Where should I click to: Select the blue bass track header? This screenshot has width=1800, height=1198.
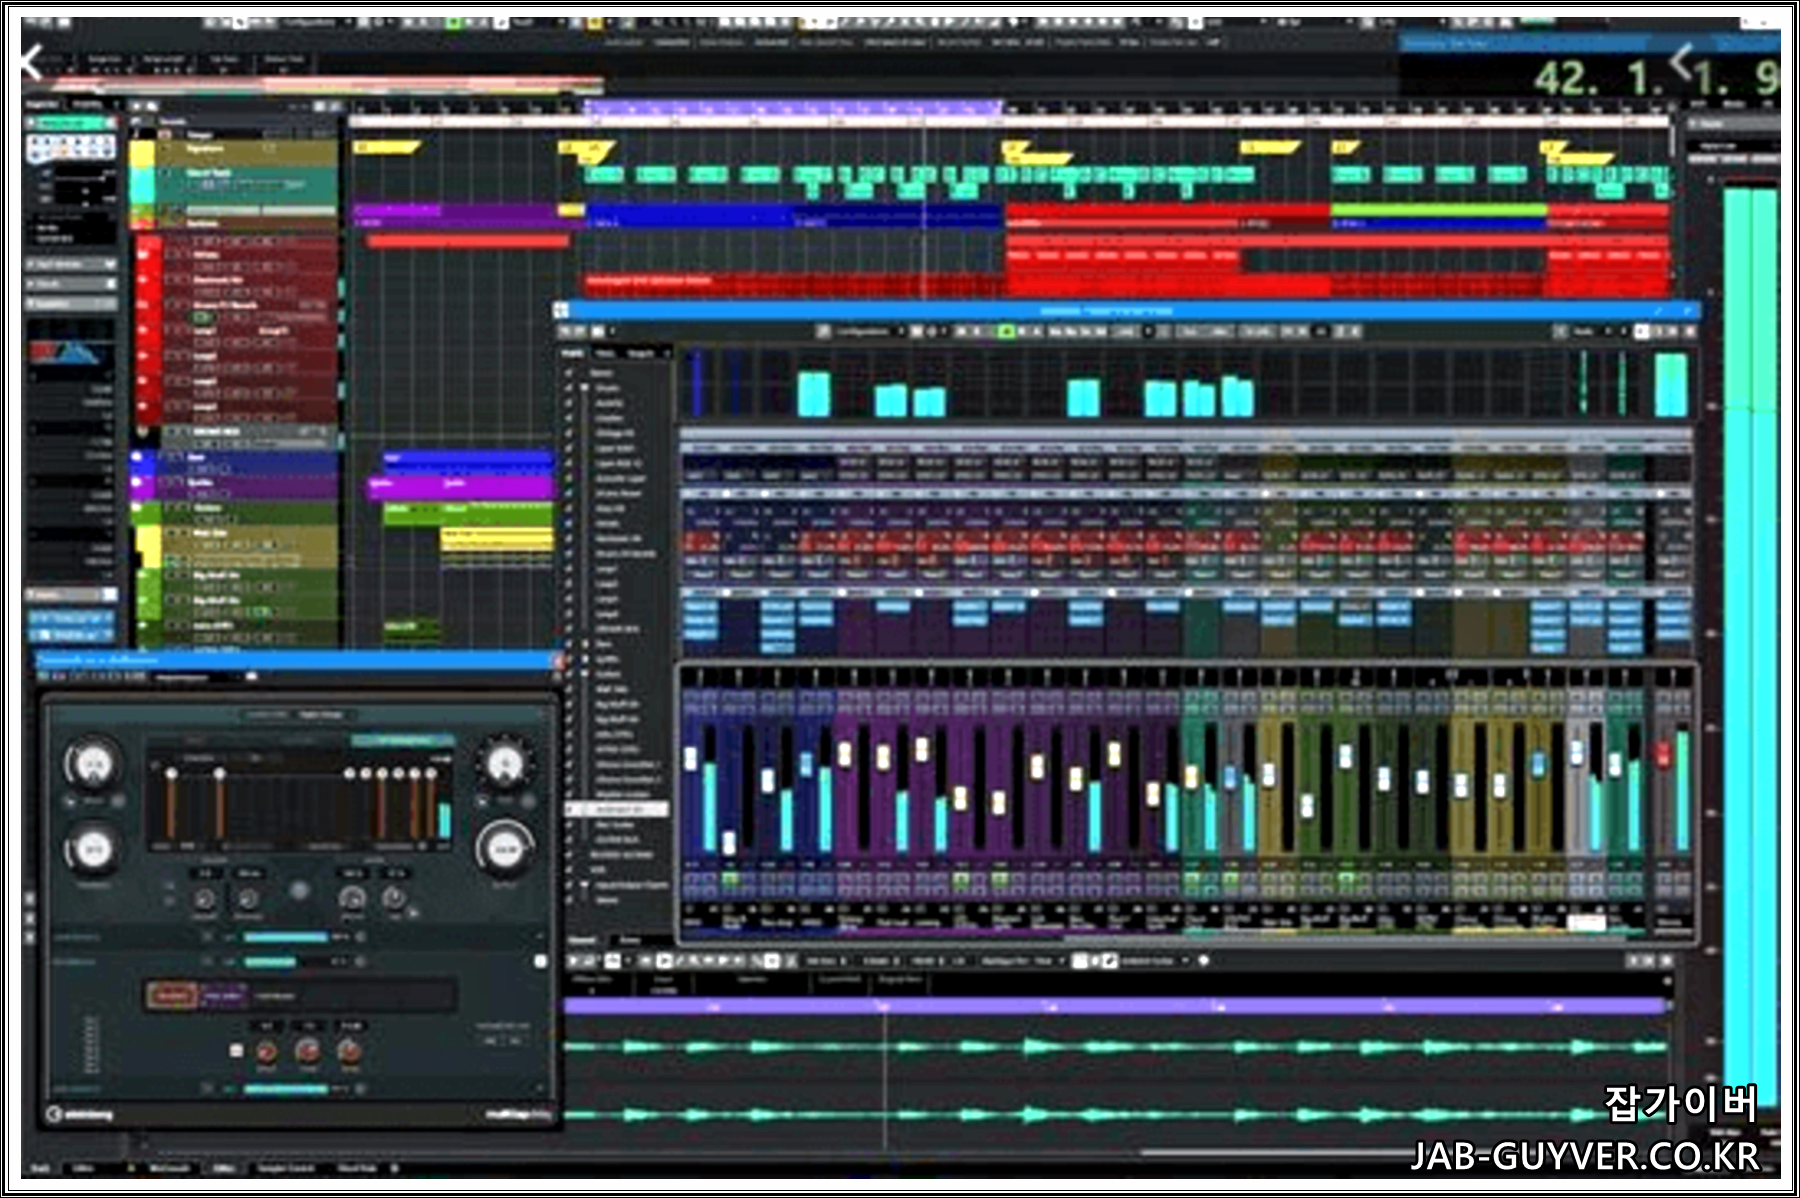pyautogui.click(x=234, y=461)
